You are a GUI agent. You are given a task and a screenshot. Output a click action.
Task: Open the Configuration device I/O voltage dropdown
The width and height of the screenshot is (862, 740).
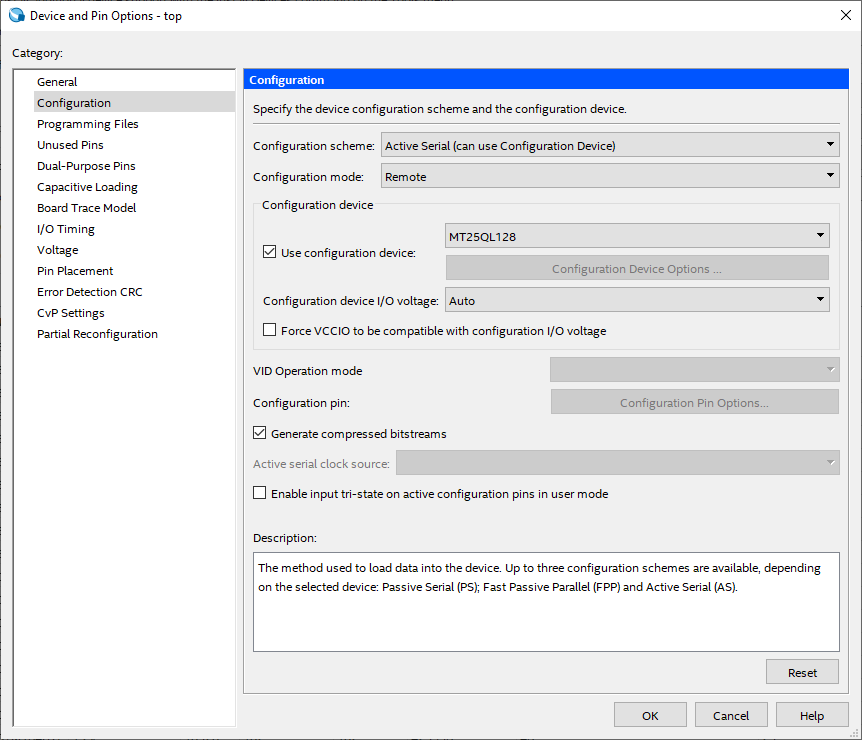tap(820, 299)
